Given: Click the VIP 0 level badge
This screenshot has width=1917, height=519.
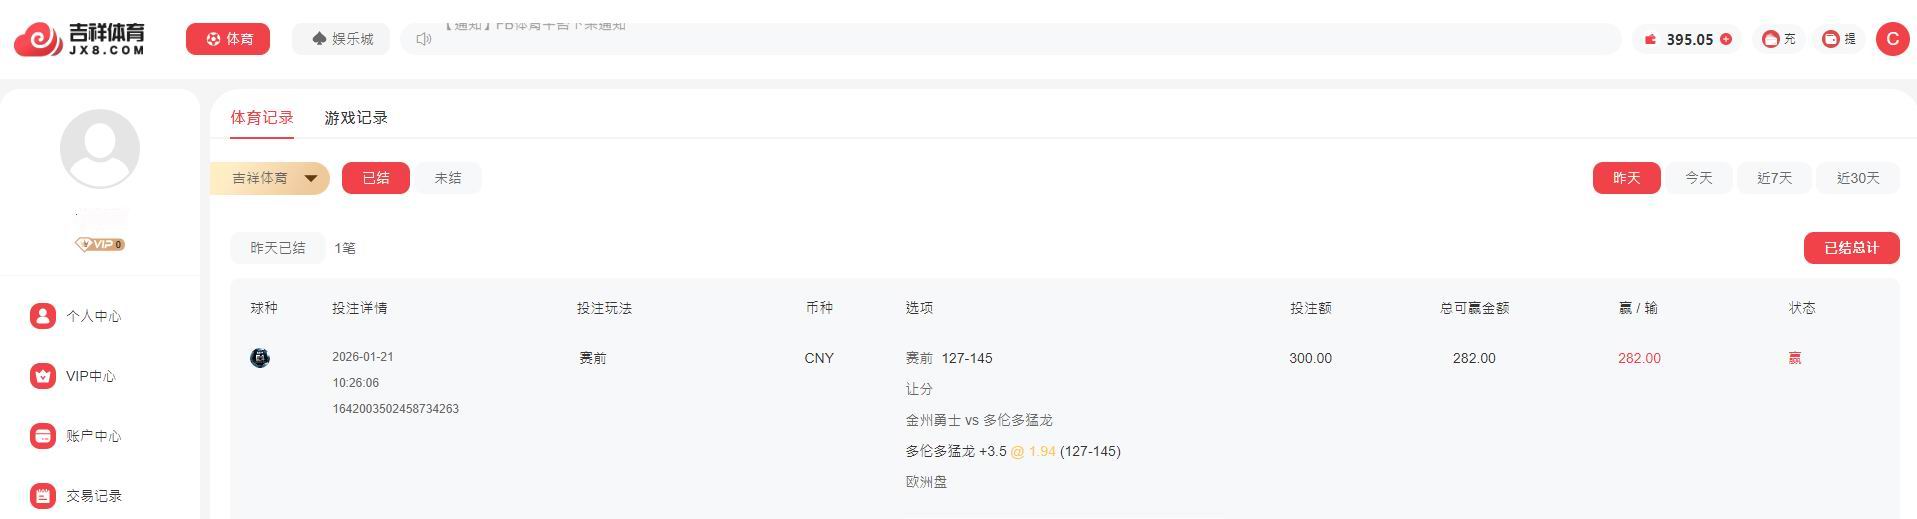Looking at the screenshot, I should (x=100, y=244).
